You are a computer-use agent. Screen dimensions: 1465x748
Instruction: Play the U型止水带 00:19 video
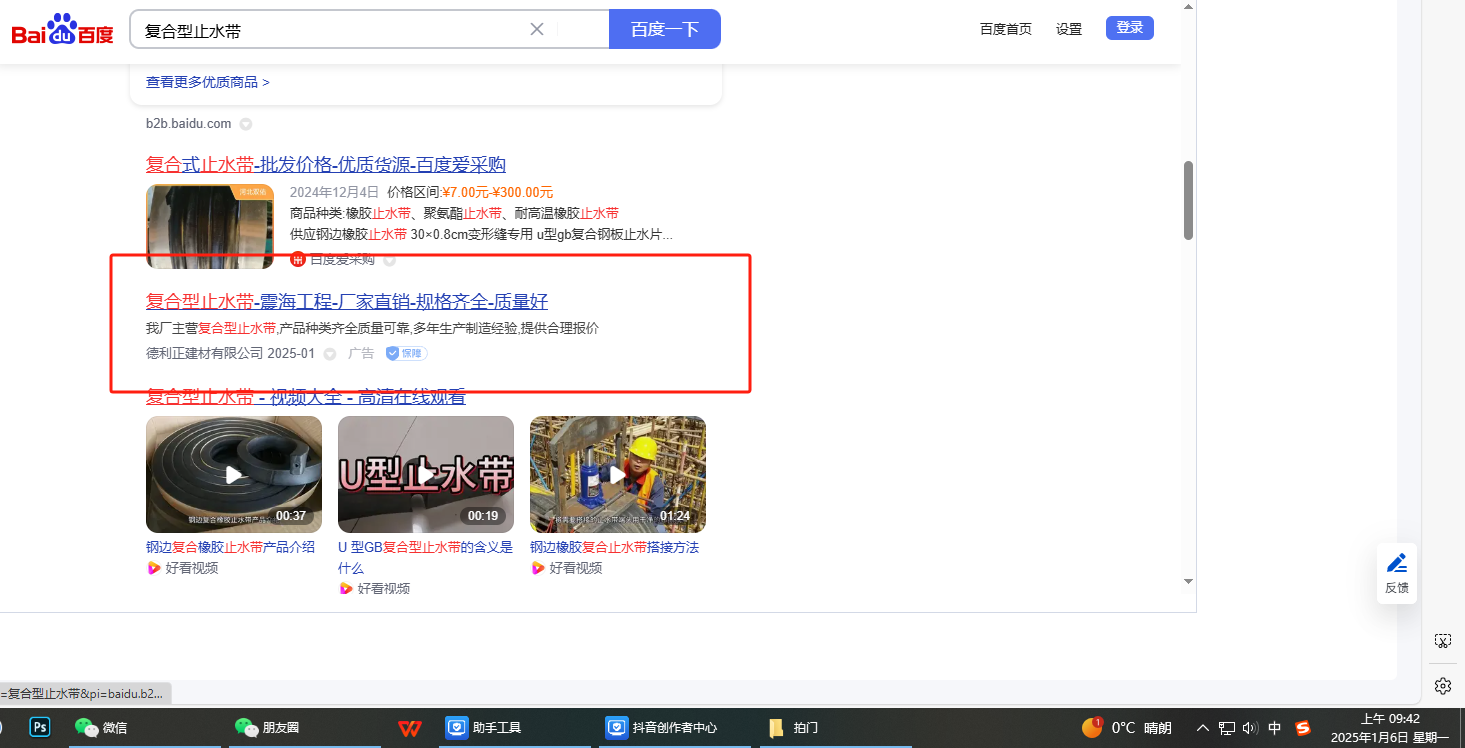(426, 474)
